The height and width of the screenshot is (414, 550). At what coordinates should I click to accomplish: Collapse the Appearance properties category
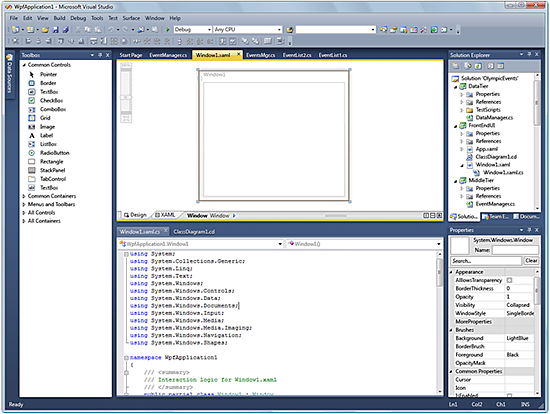pos(451,272)
